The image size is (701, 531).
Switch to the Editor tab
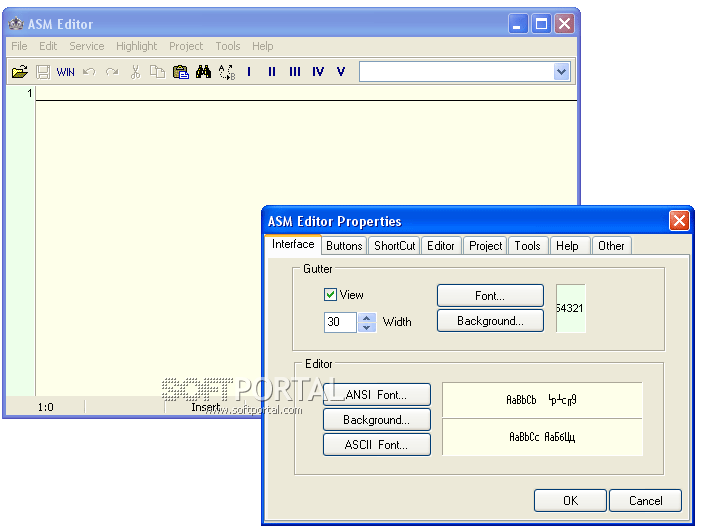440,246
